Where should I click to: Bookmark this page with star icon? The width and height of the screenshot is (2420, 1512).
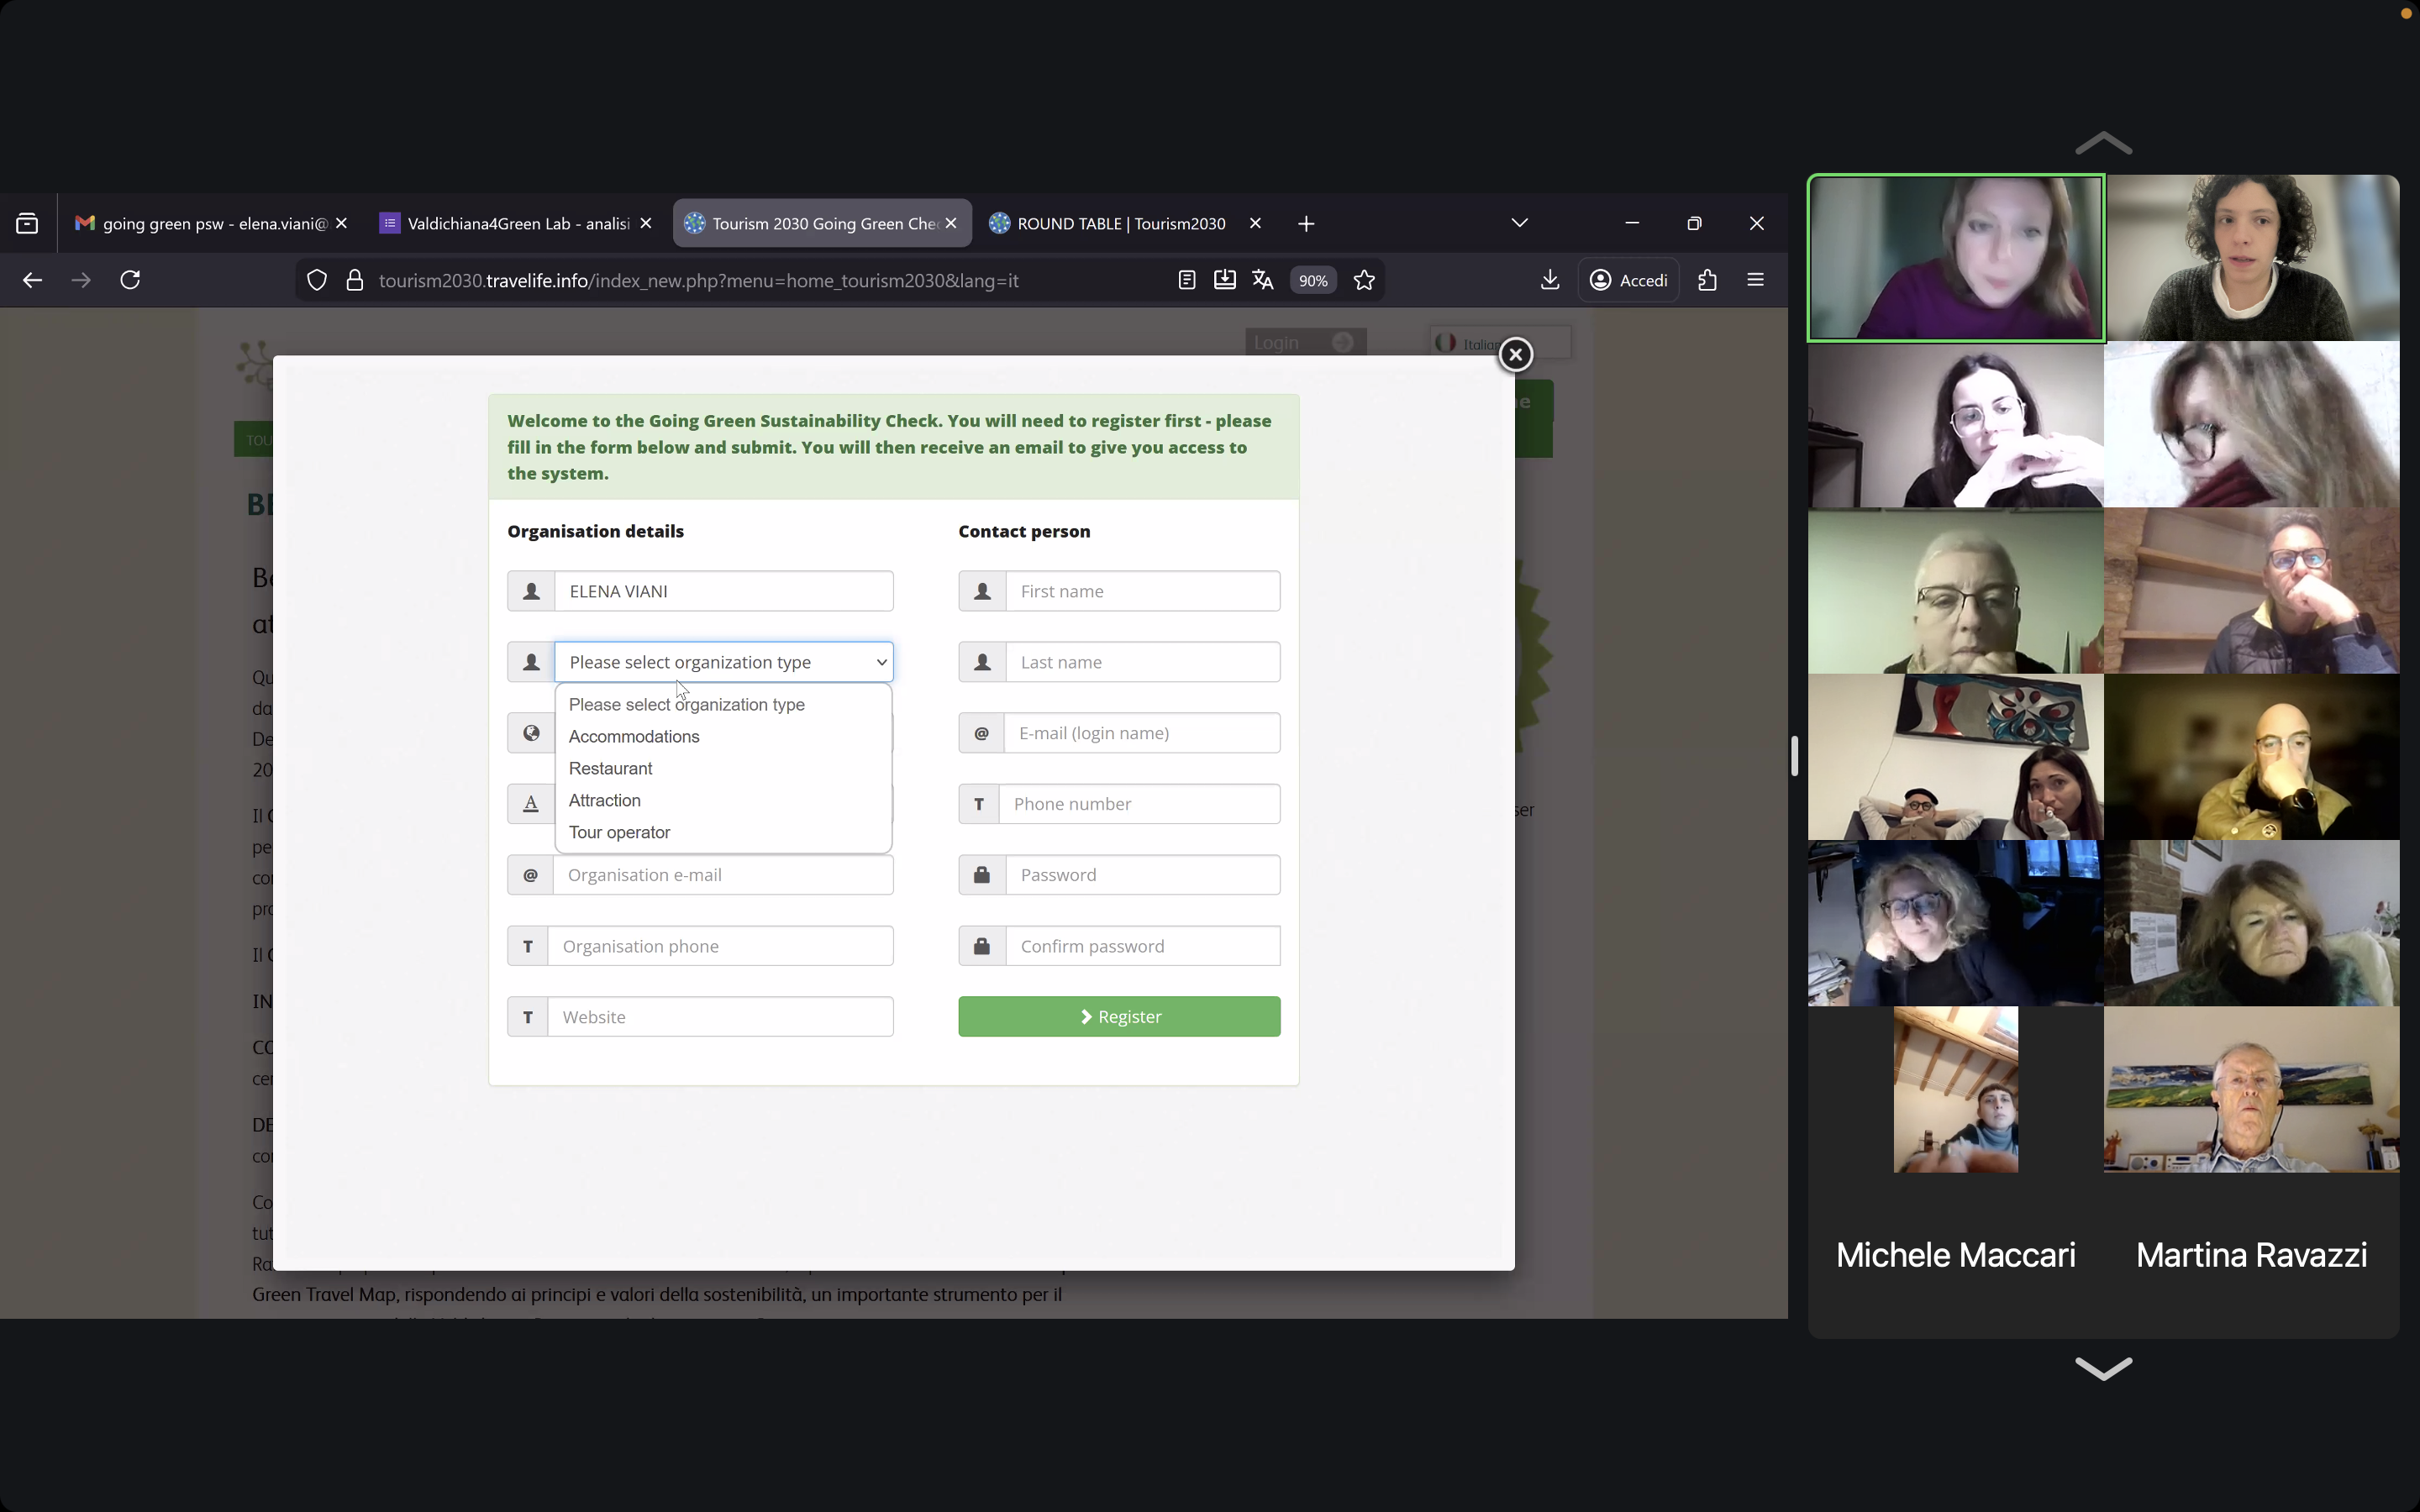pyautogui.click(x=1364, y=280)
